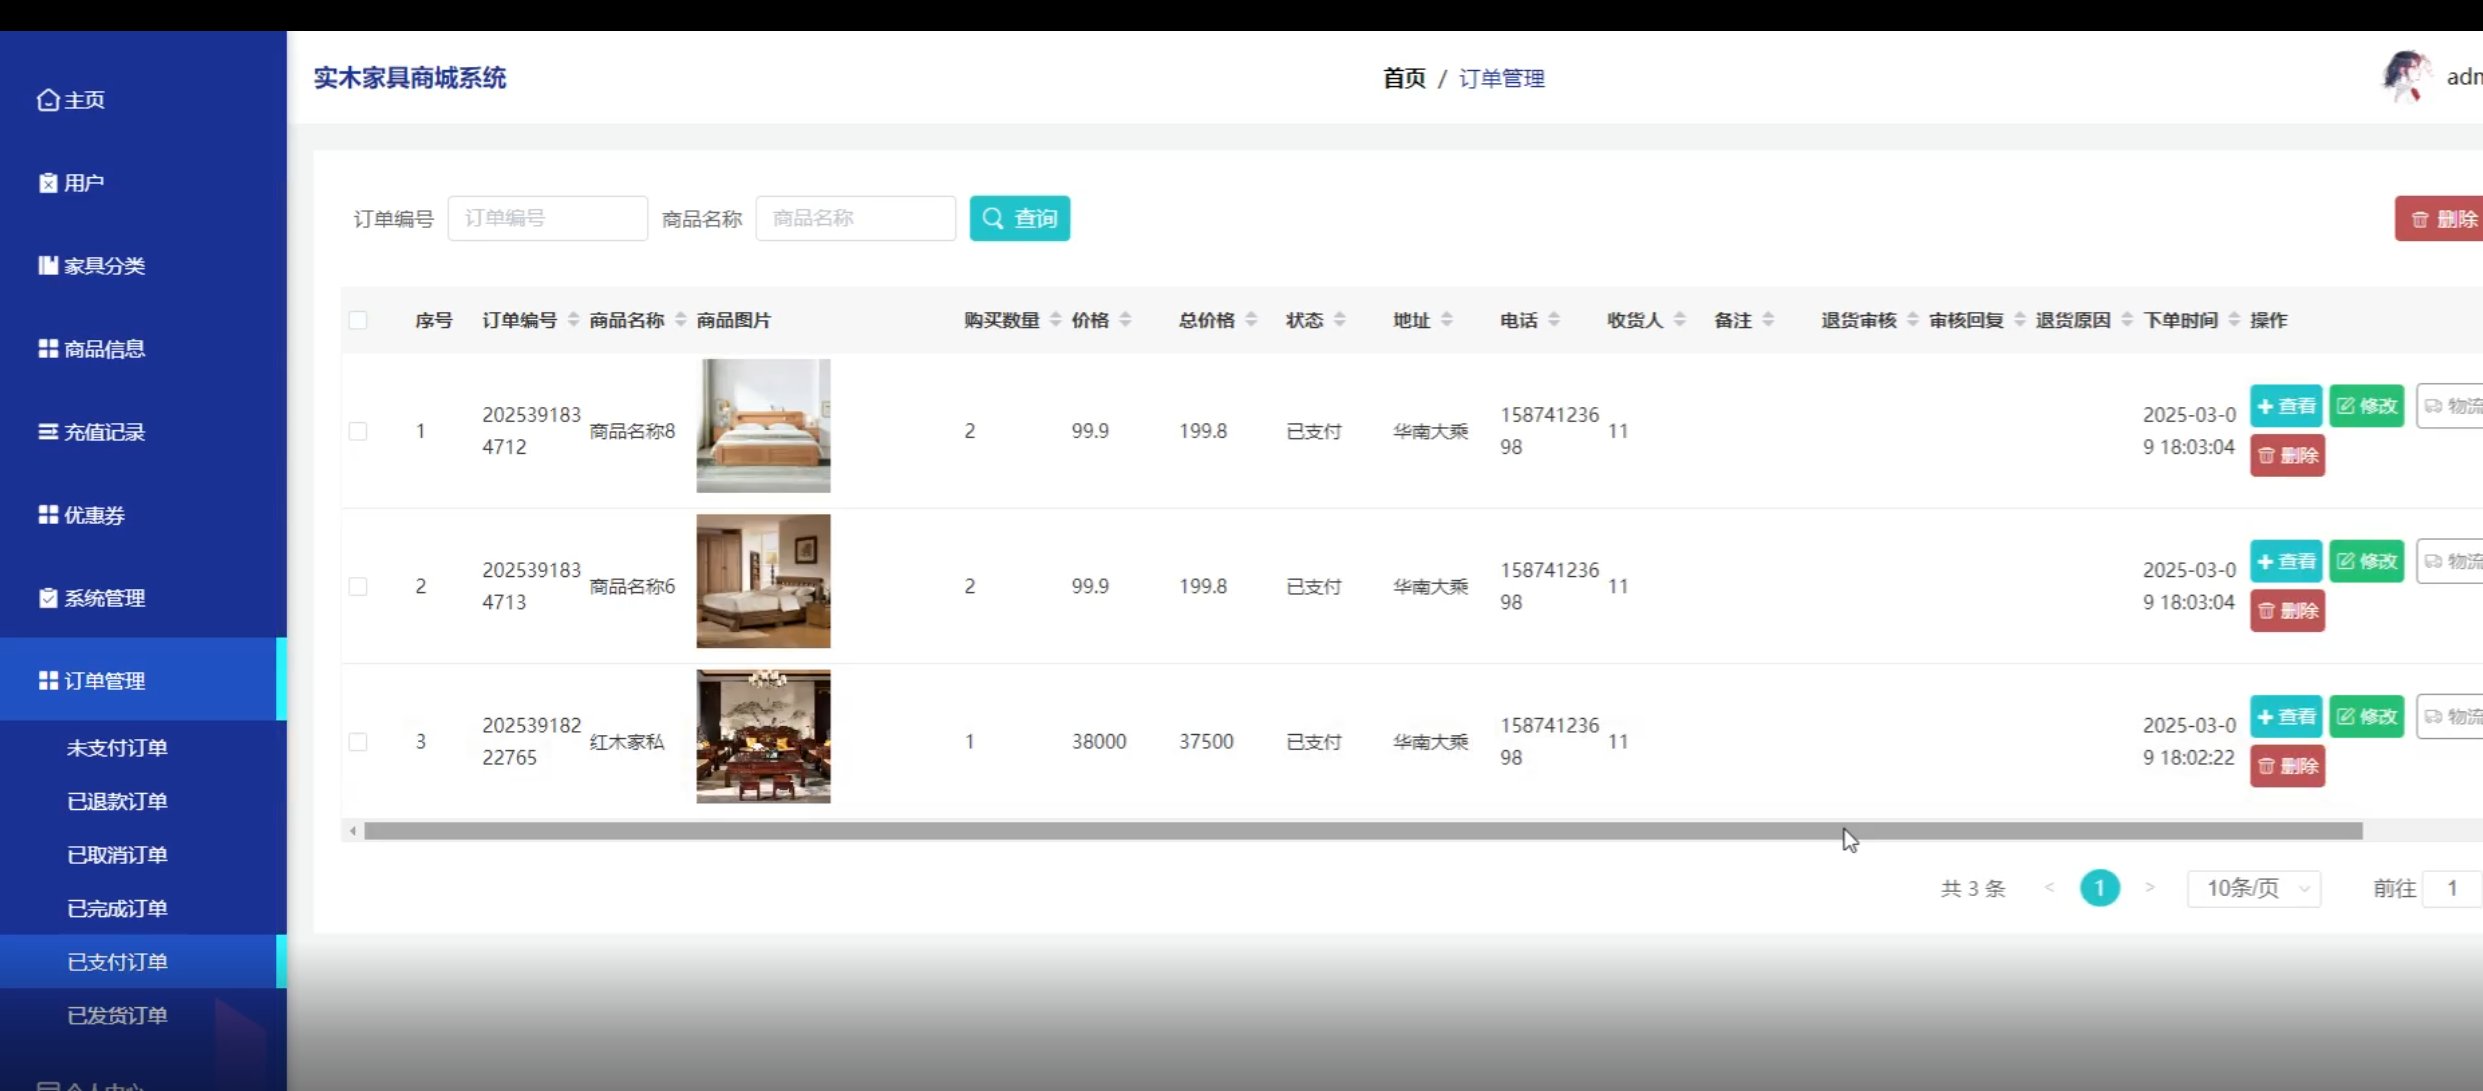Select 已完成订单 in the sidebar
The height and width of the screenshot is (1091, 2483).
coord(117,908)
